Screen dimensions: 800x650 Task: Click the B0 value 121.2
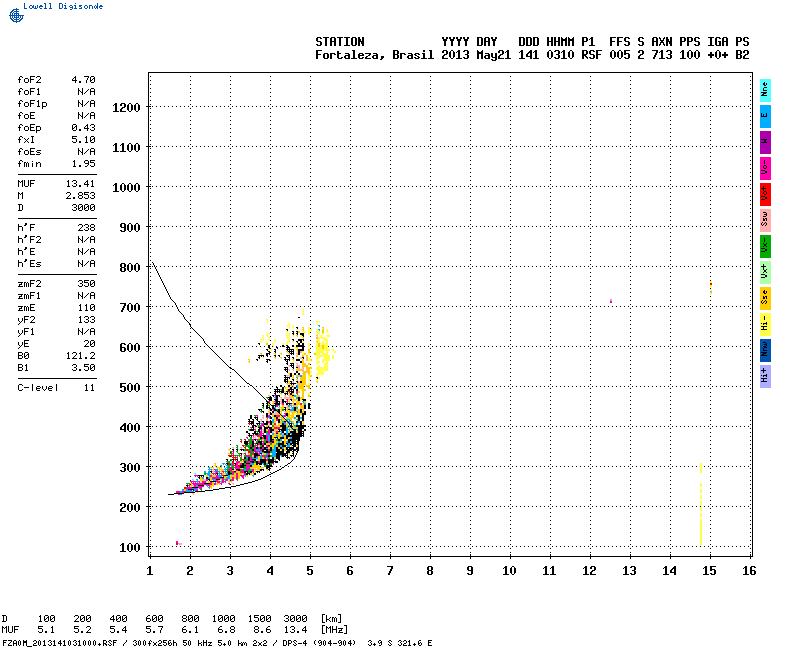(x=80, y=356)
